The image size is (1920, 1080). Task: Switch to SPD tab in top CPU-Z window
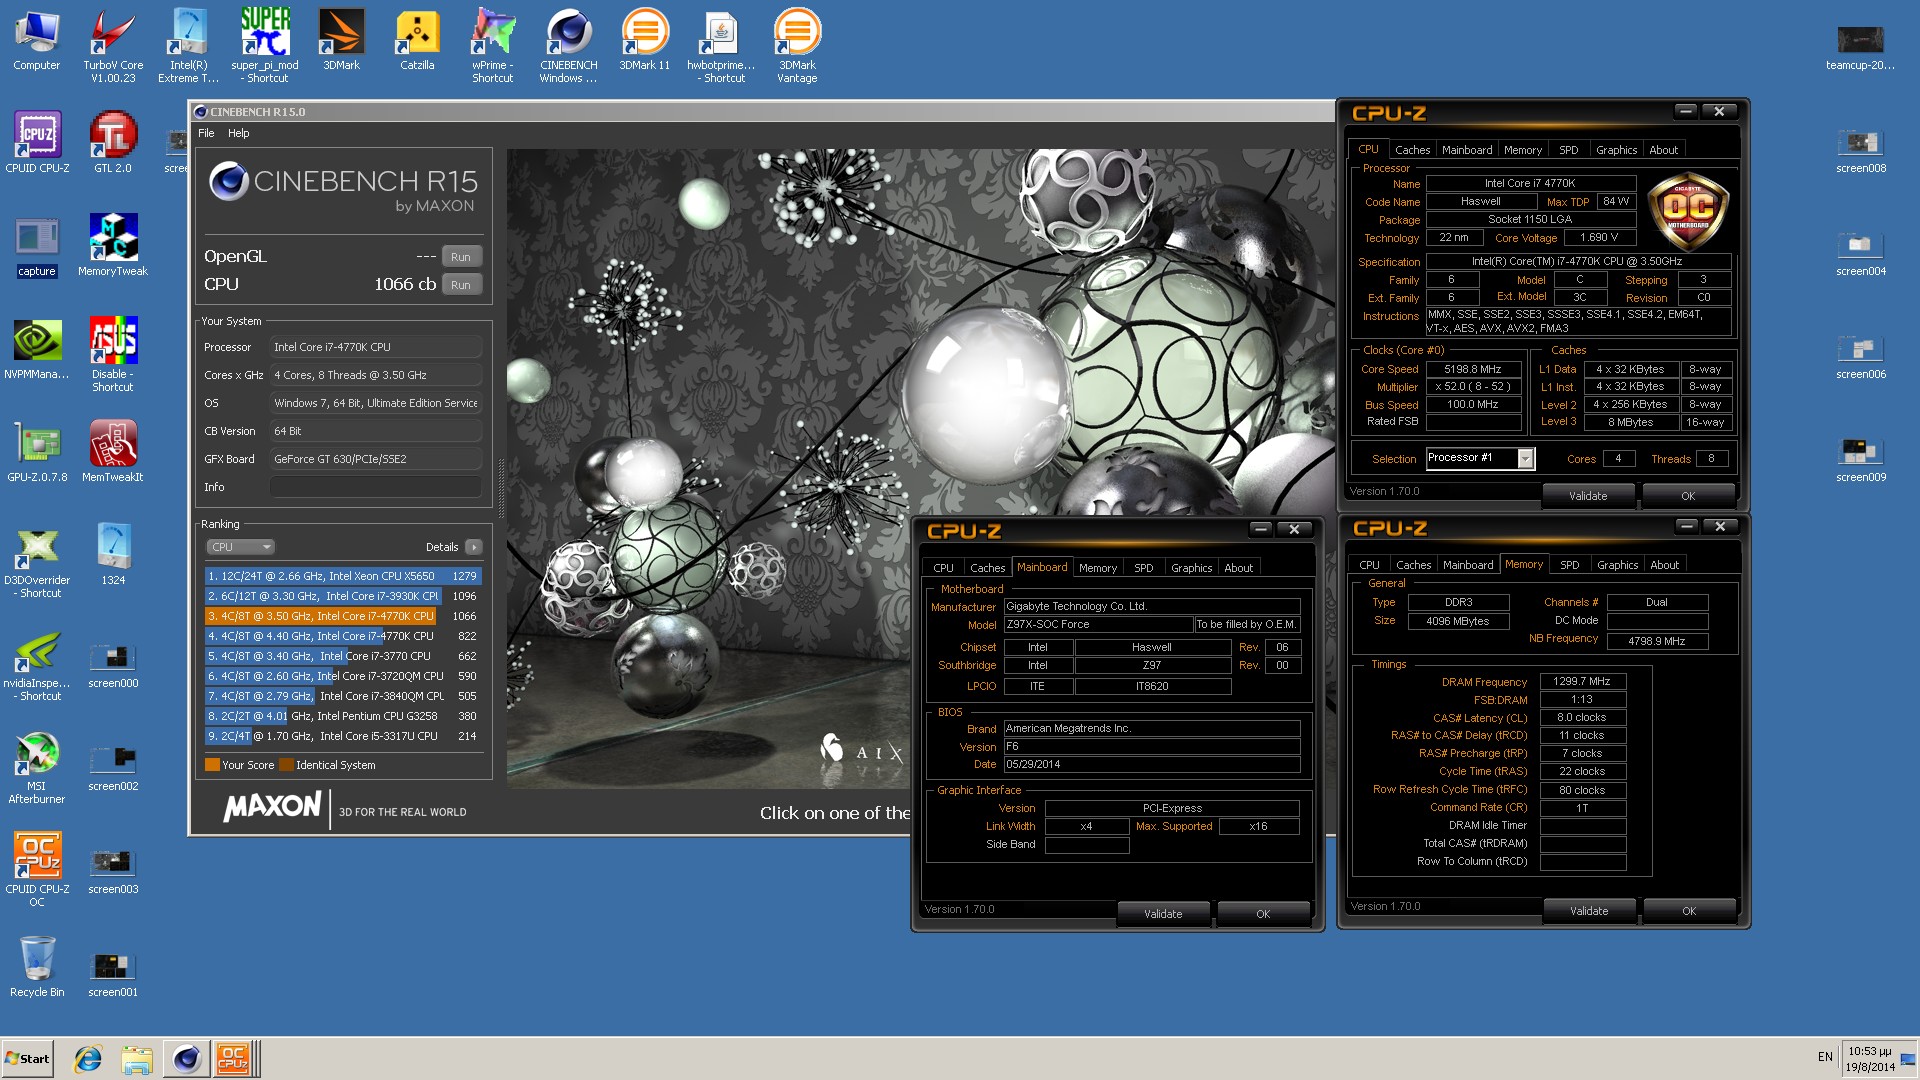(1568, 150)
